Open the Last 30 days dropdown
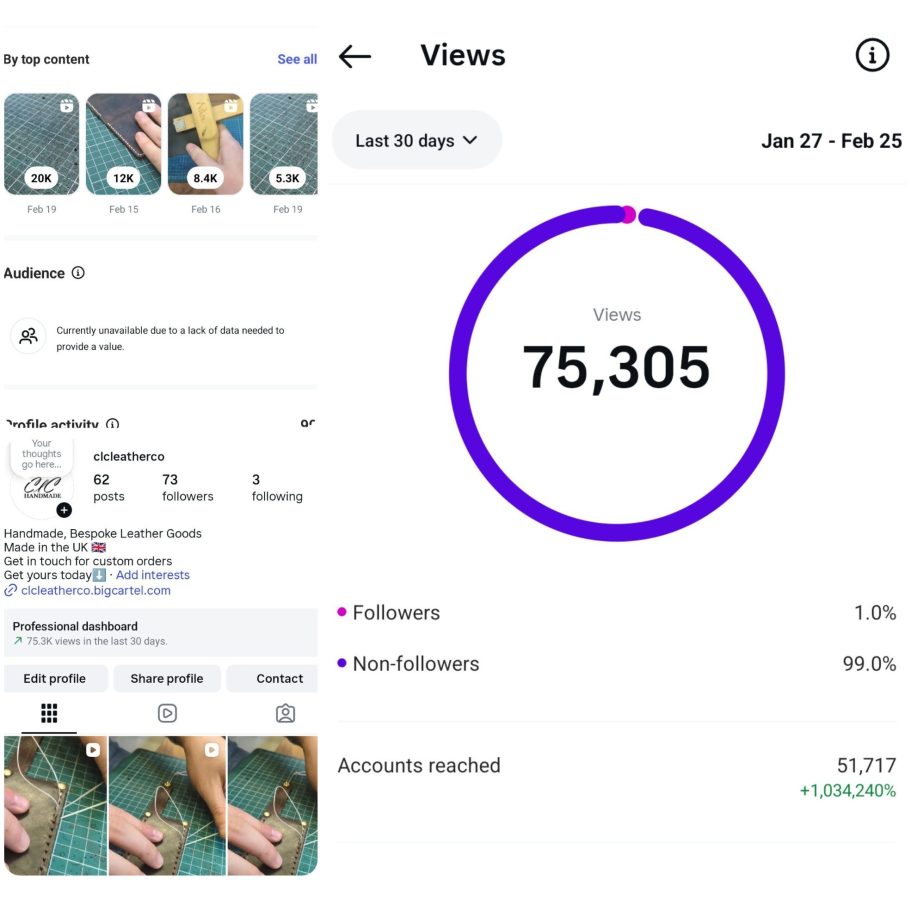Viewport: 911px width, 911px height. 416,141
